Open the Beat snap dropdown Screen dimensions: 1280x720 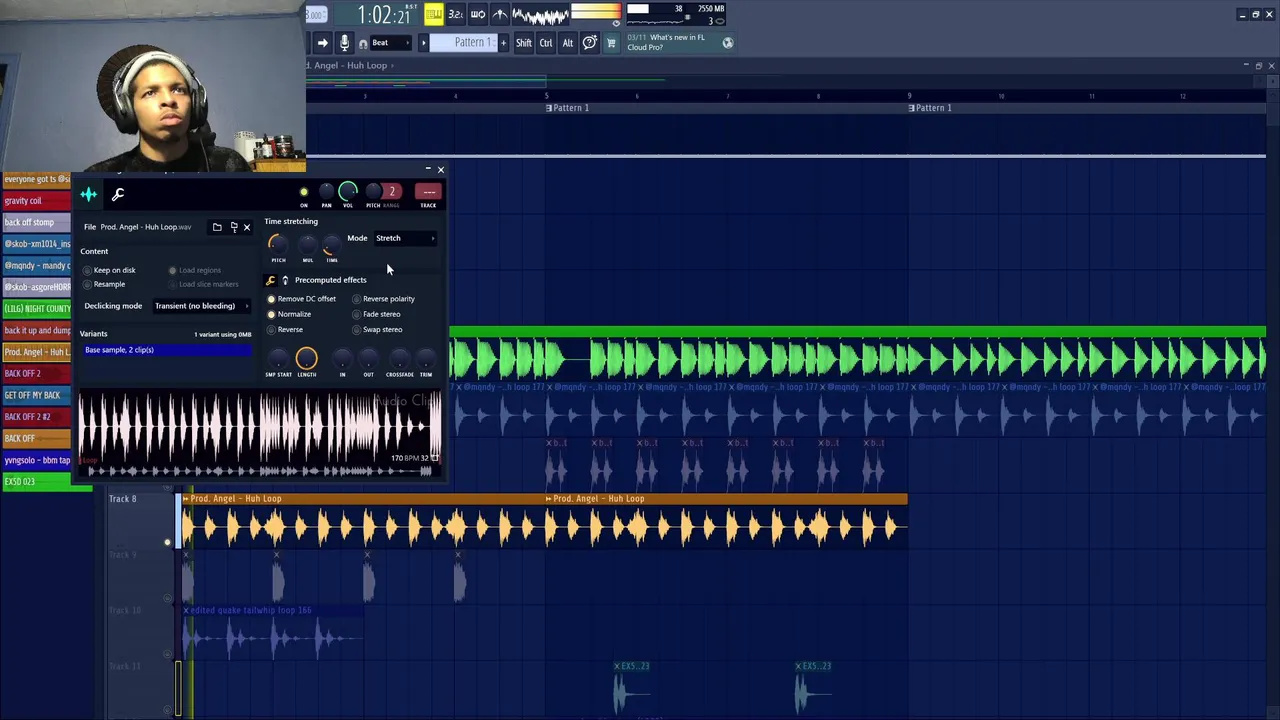pos(391,43)
